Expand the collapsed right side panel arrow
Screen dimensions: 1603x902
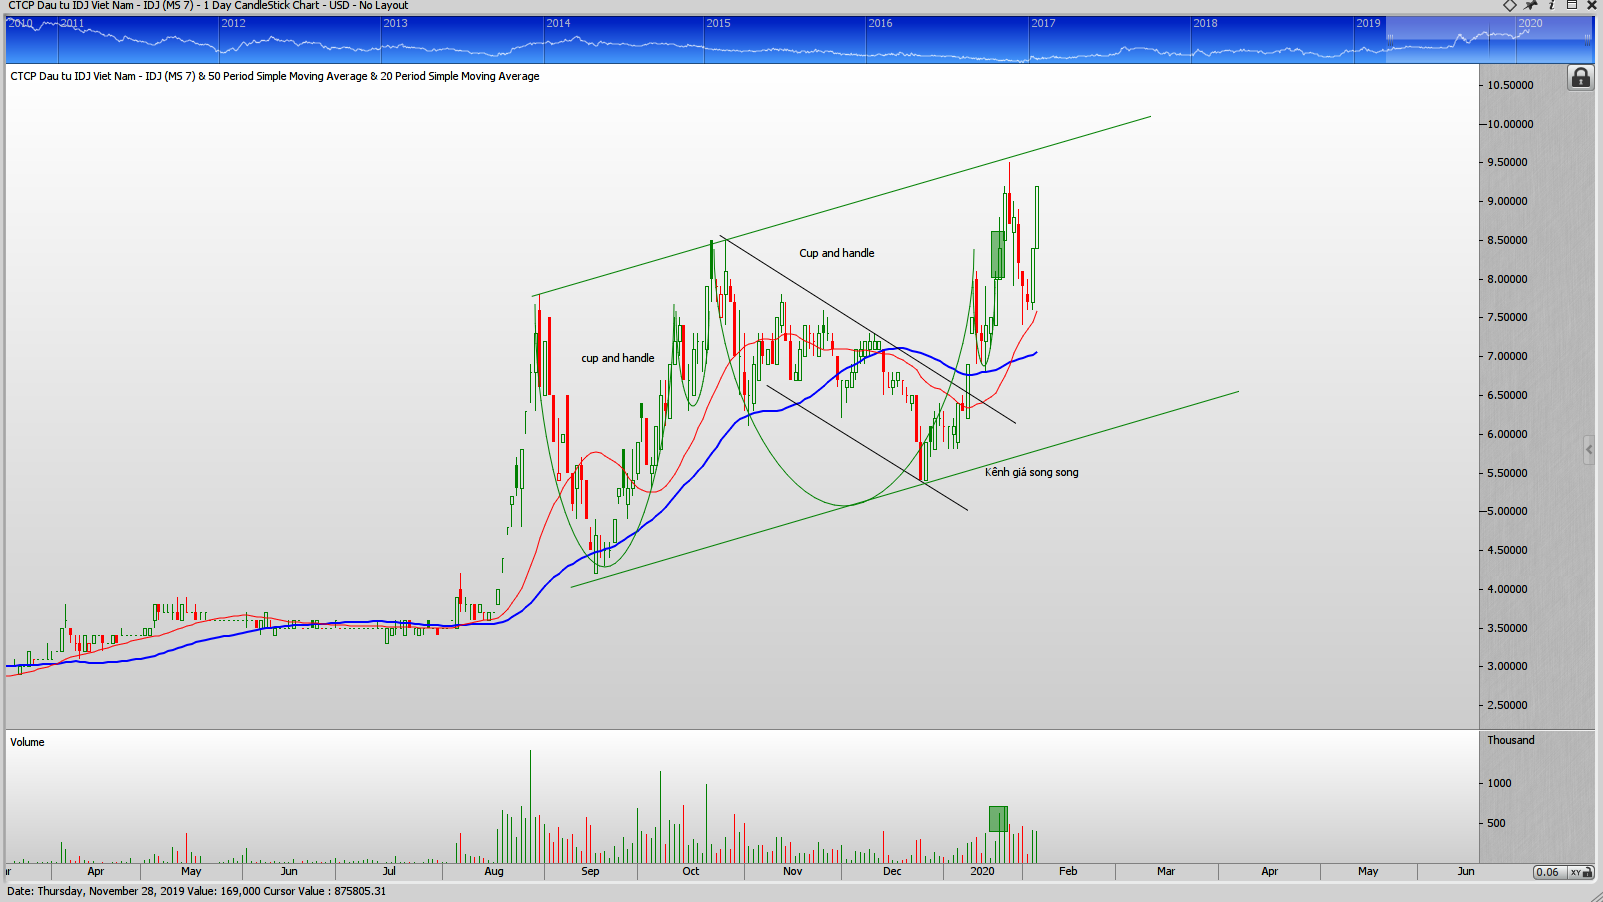click(x=1589, y=450)
